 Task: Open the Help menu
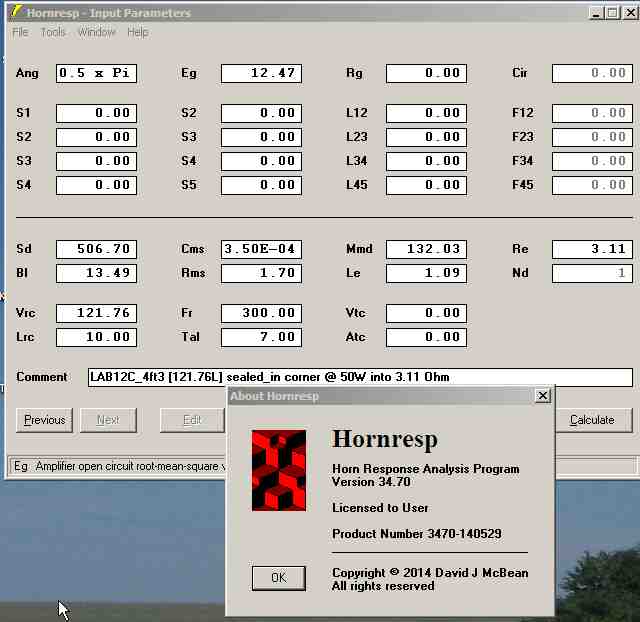click(x=138, y=32)
